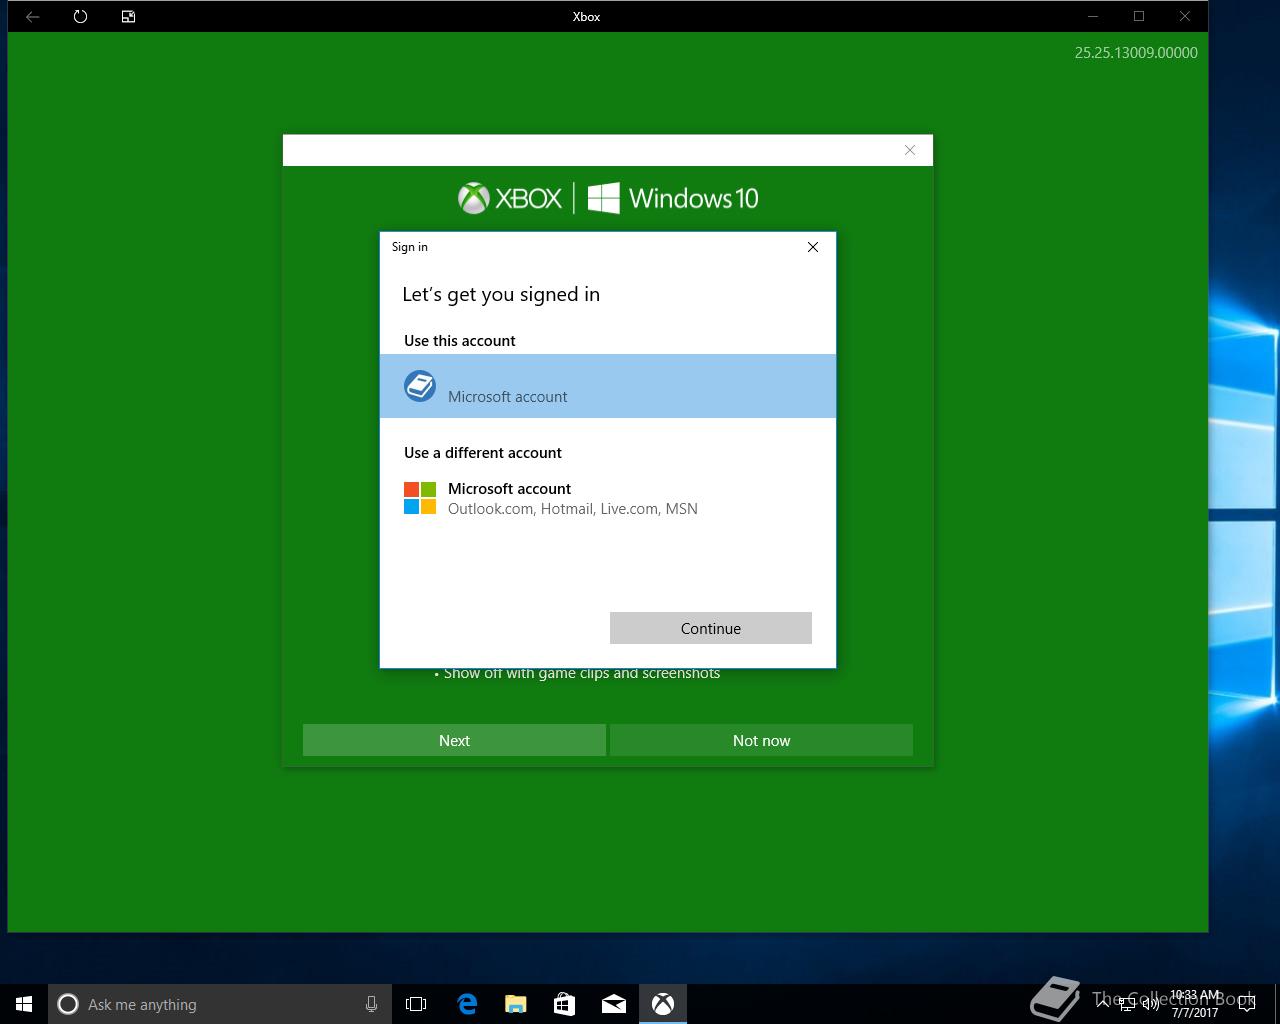The image size is (1280, 1024).
Task: Select Microsoft account under Use a different account
Action: point(608,498)
